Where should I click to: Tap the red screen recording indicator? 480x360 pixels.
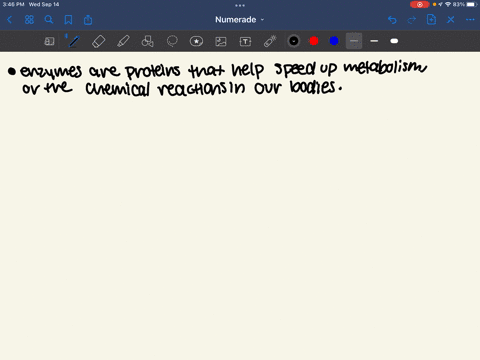420,5
